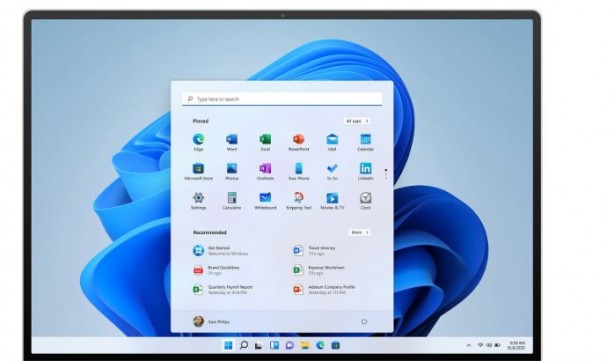Click the All apps button

(357, 121)
